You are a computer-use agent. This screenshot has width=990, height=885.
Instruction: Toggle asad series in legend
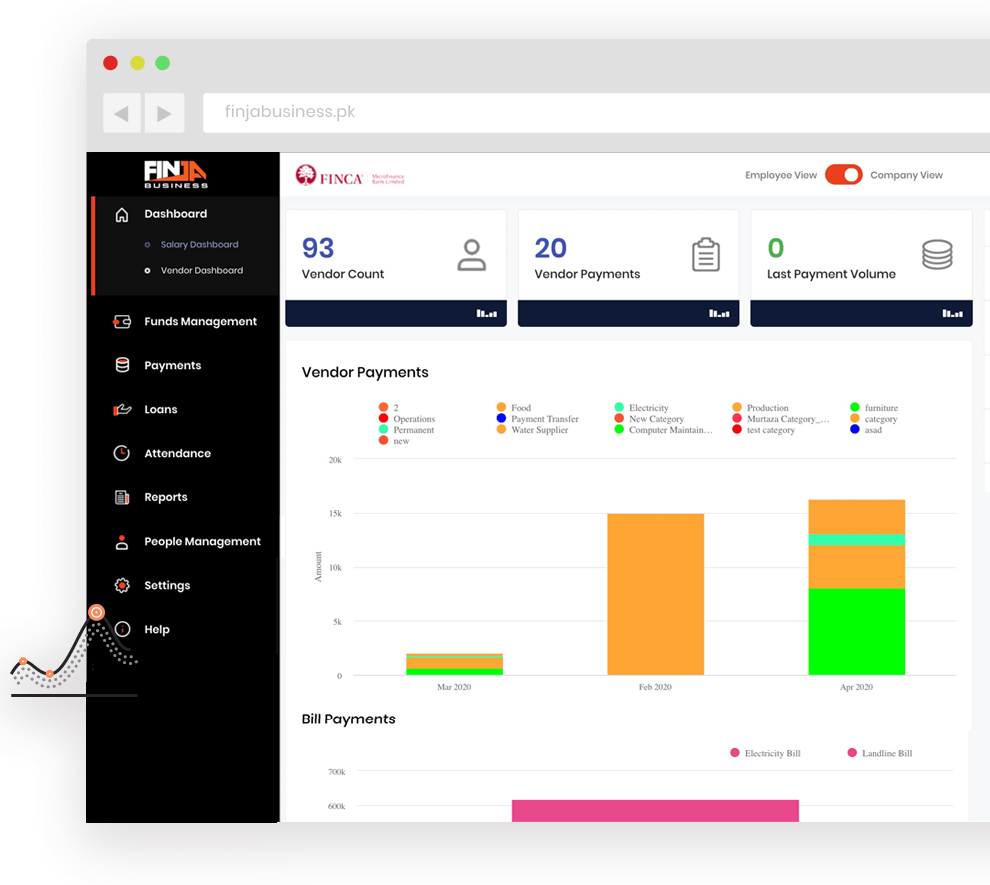pyautogui.click(x=866, y=429)
